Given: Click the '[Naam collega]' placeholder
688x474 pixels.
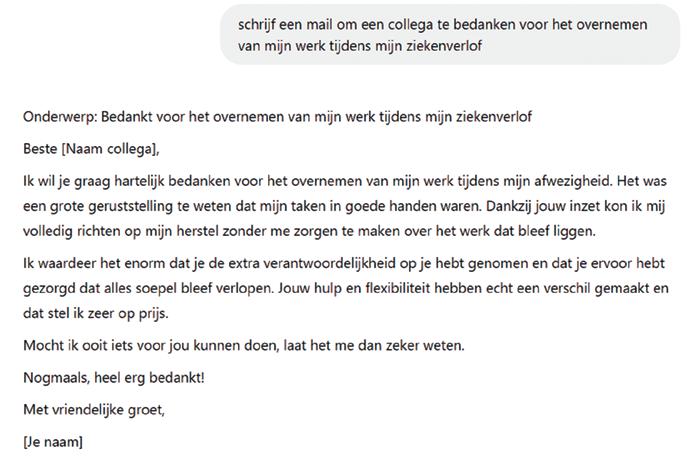Looking at the screenshot, I should coord(110,149).
